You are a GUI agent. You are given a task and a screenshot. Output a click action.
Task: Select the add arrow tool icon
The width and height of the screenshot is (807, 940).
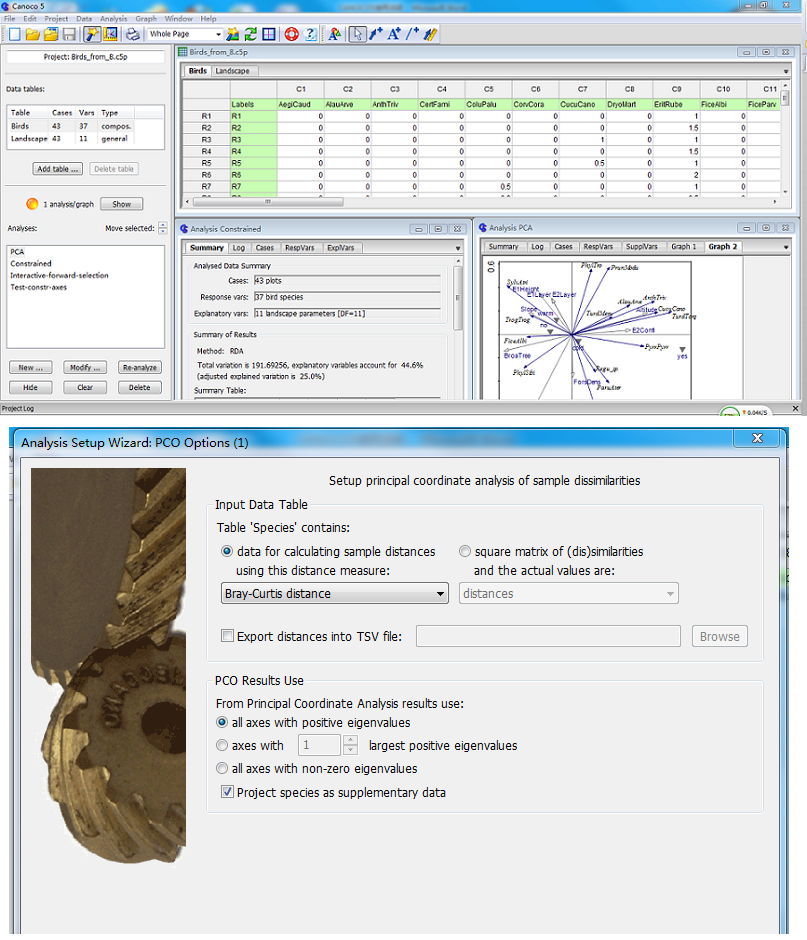(376, 34)
